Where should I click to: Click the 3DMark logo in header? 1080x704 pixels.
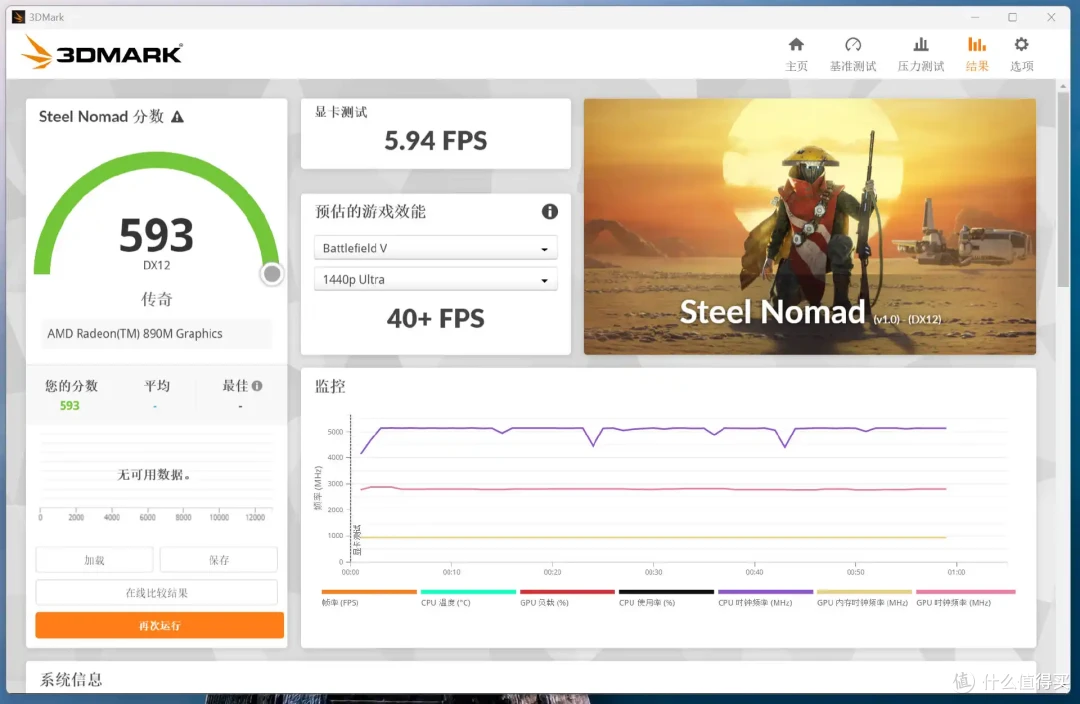pyautogui.click(x=102, y=52)
